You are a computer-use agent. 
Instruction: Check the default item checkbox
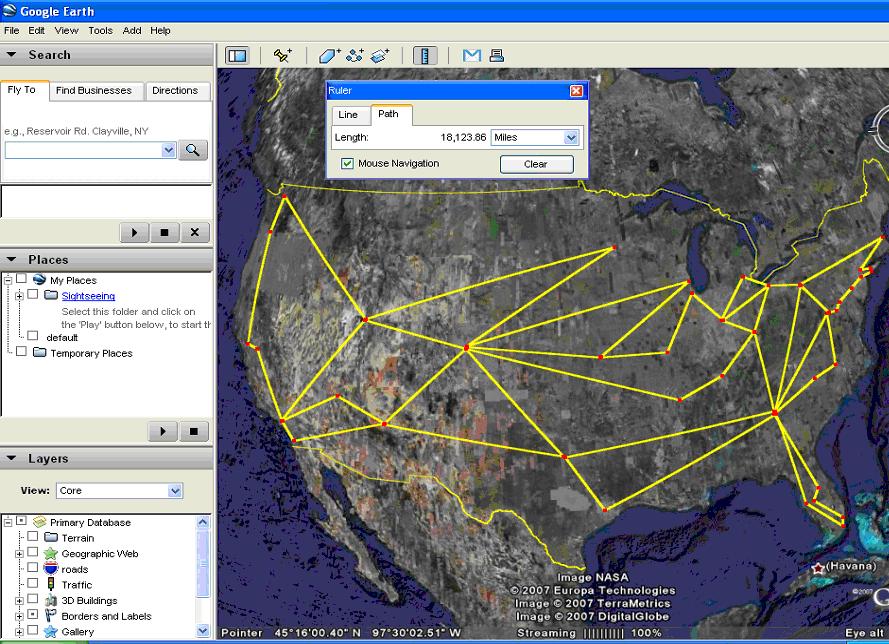(x=33, y=336)
